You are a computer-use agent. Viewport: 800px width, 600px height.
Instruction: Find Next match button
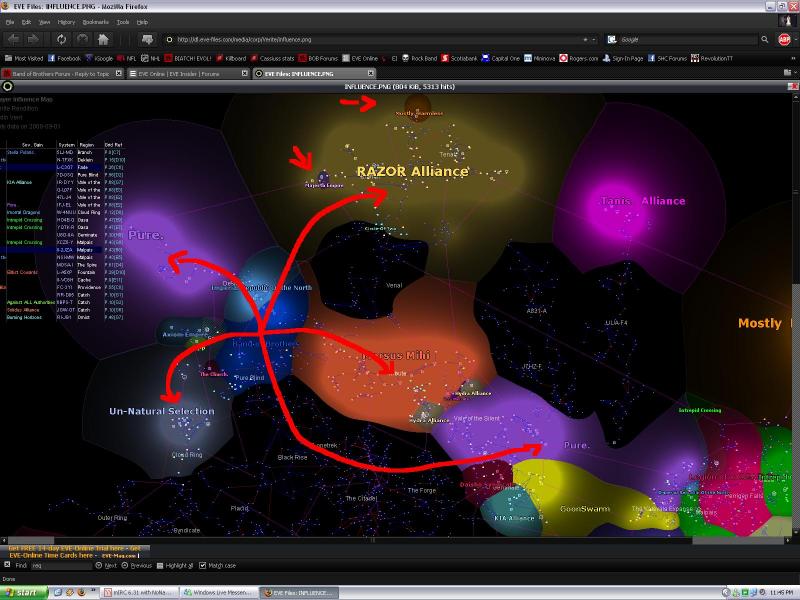coord(106,565)
